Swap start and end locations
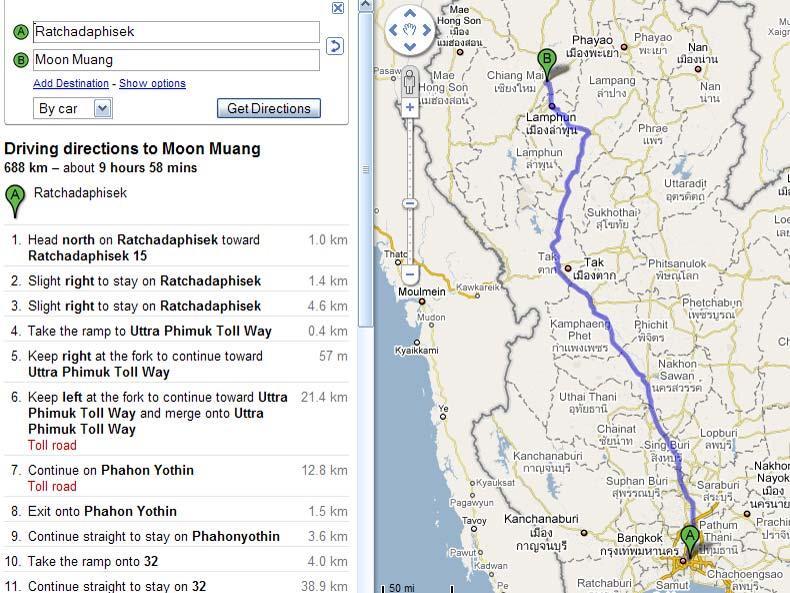 click(x=335, y=46)
